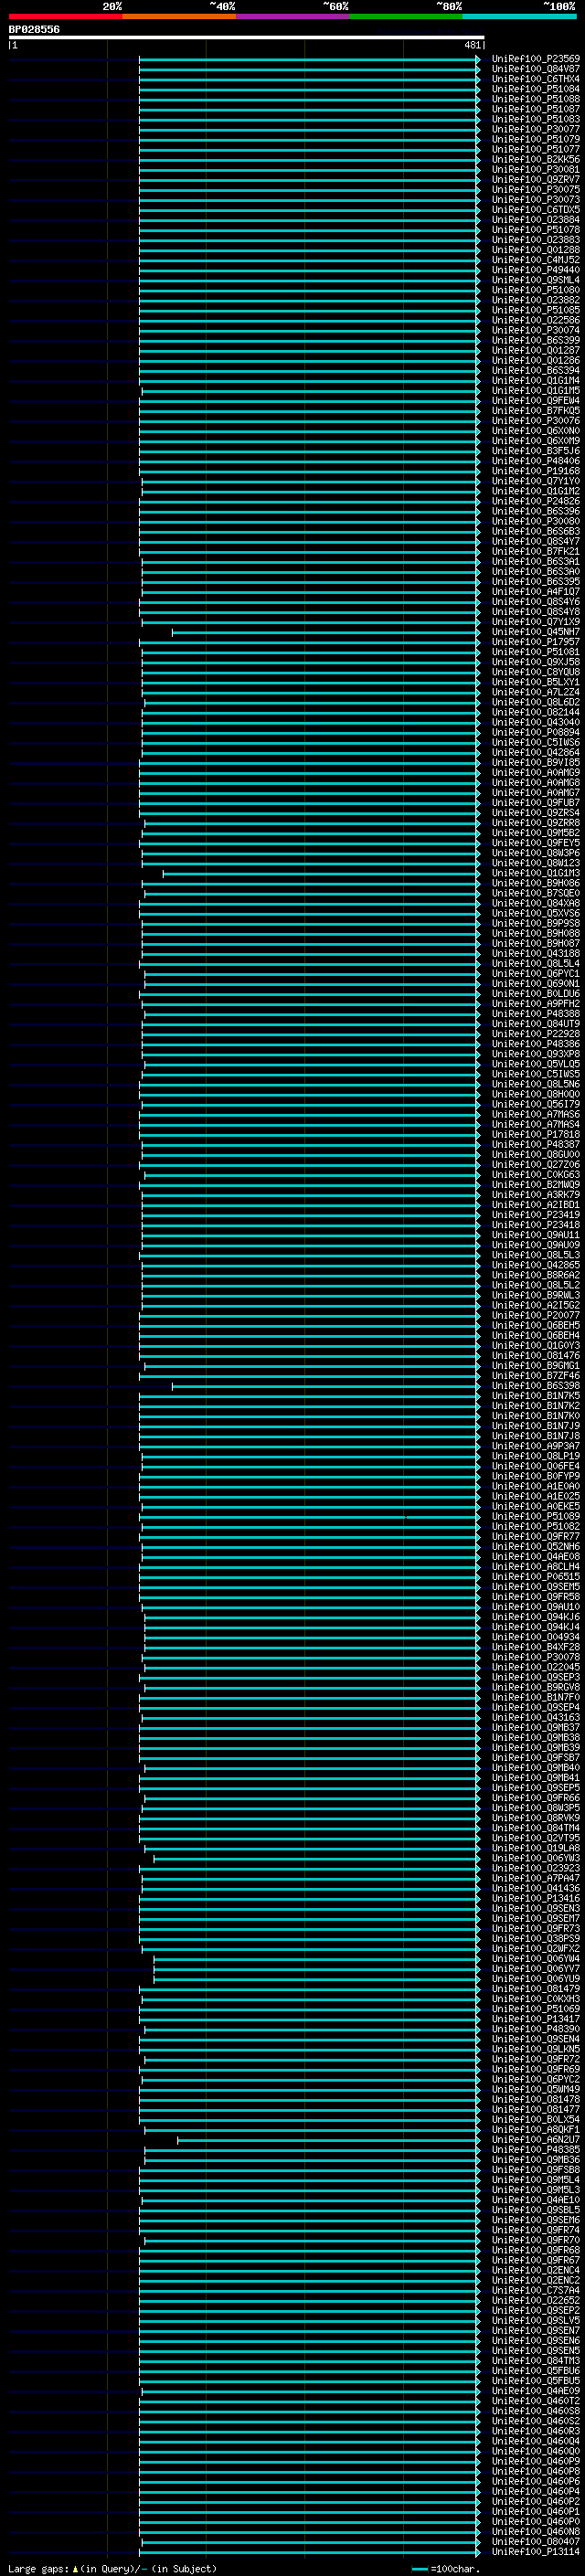585x2576 pixels.
Task: Click the query end position 481
Action: click(x=473, y=45)
